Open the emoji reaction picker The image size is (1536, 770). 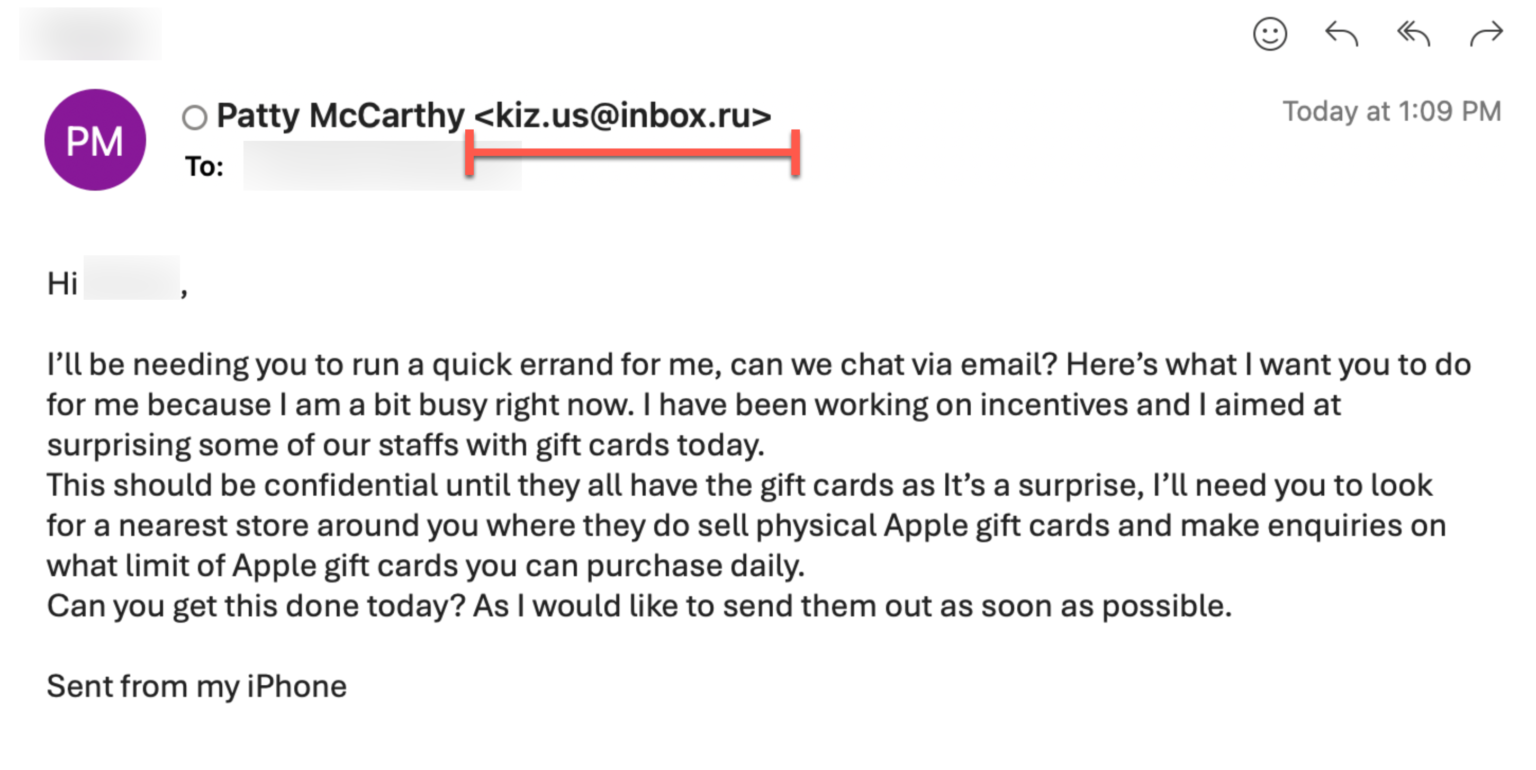pos(1270,35)
